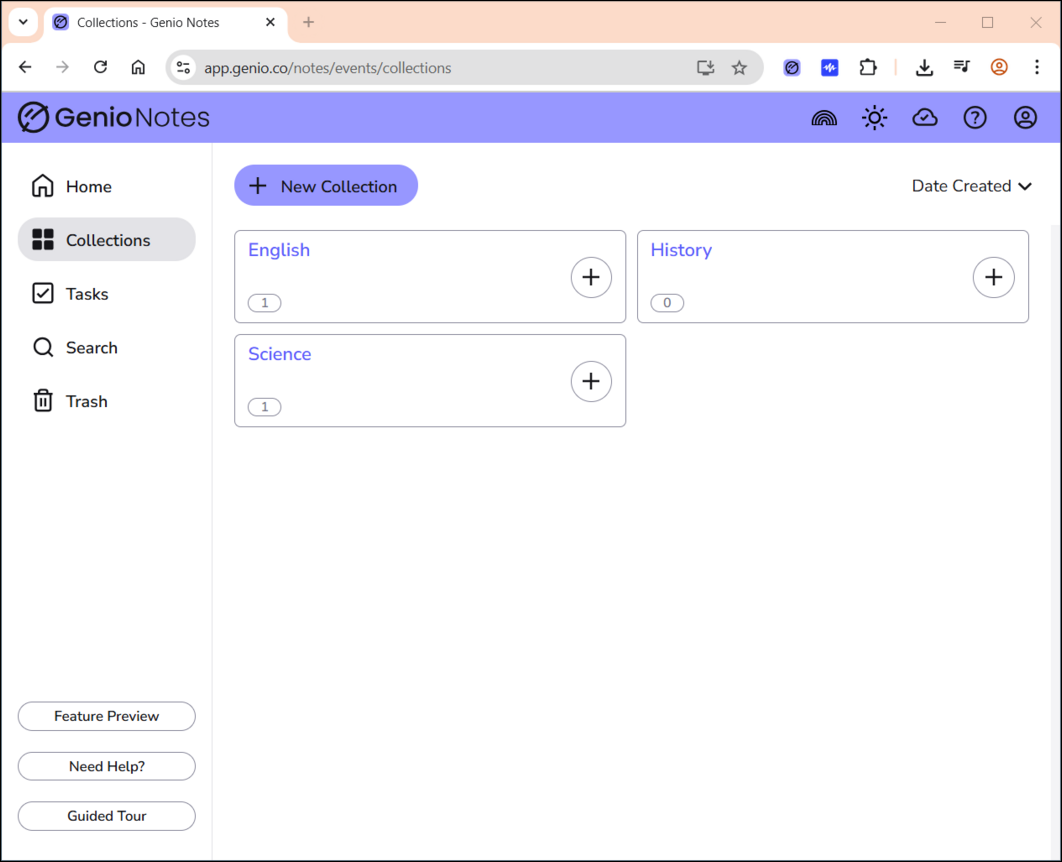
Task: Toggle light mode with sun icon
Action: point(875,118)
